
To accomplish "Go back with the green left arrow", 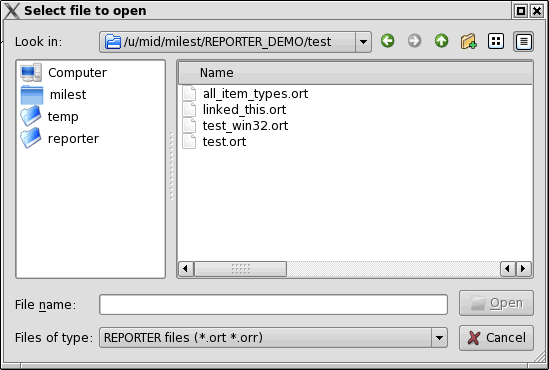I will 388,41.
